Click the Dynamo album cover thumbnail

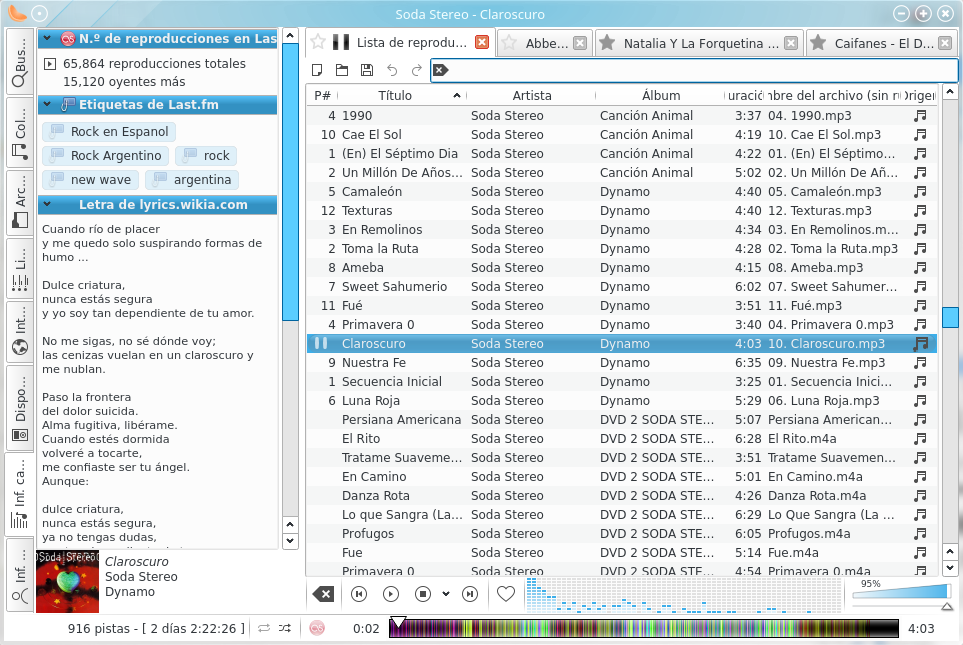click(x=68, y=581)
